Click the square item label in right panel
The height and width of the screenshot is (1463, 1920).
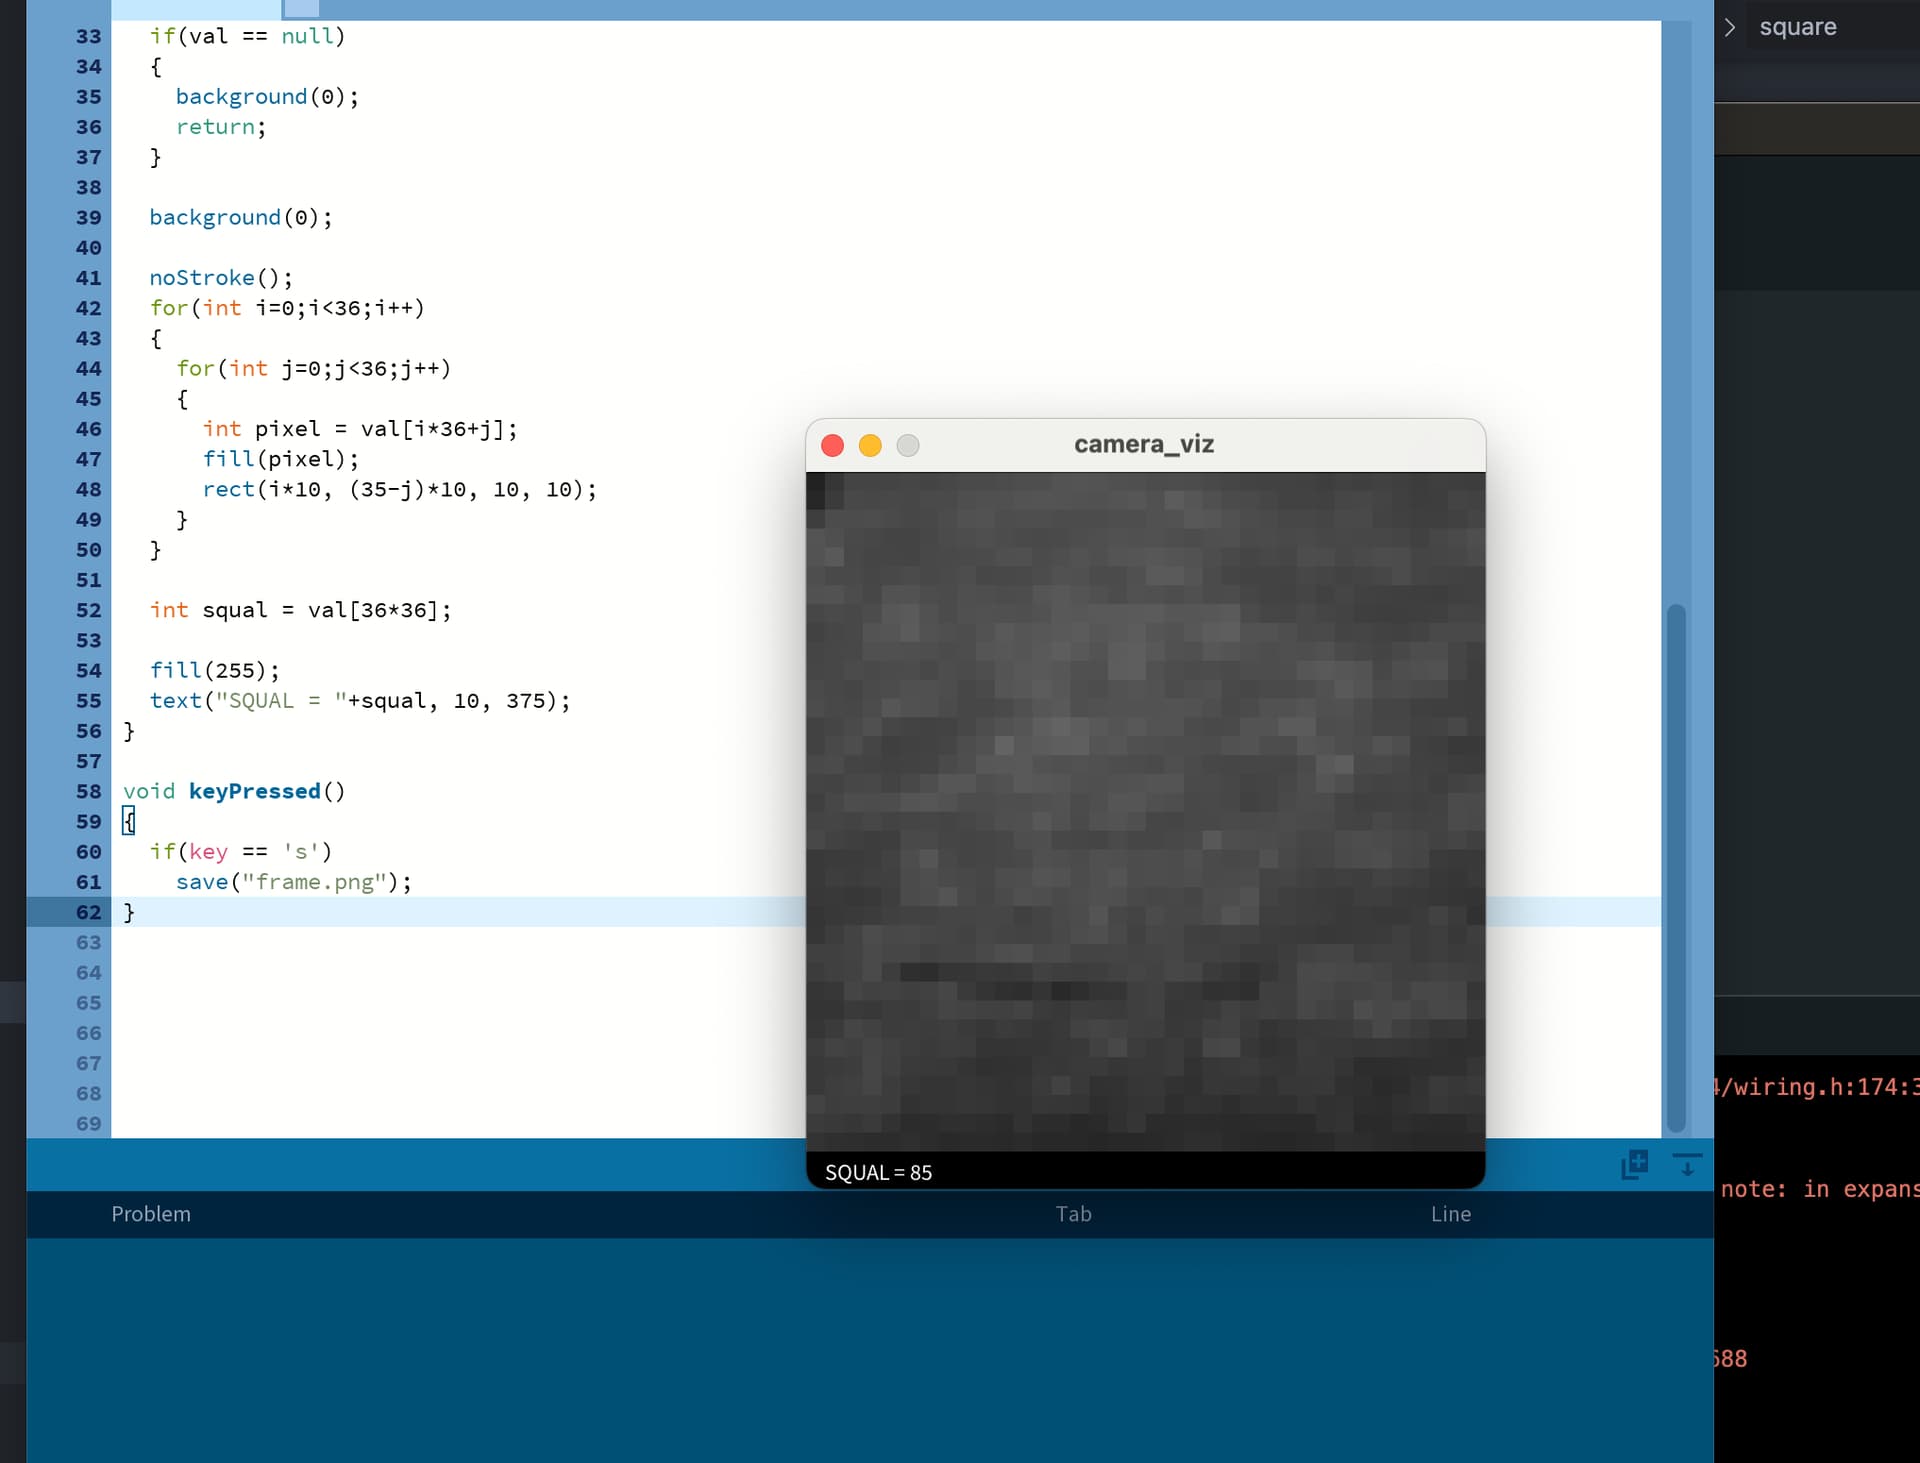pyautogui.click(x=1797, y=27)
